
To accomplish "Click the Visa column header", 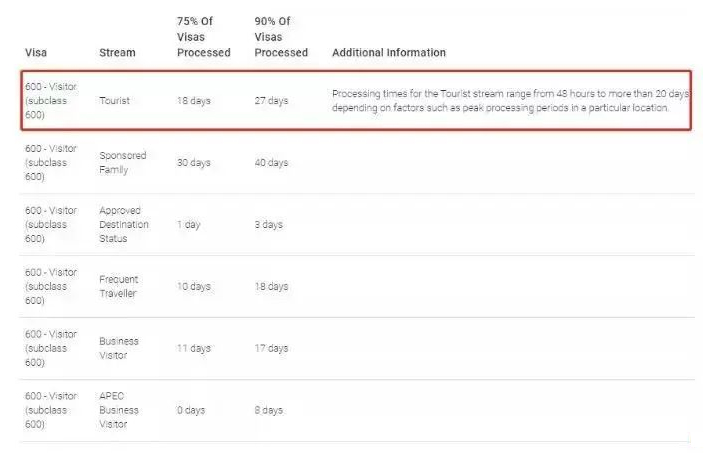I will tap(36, 53).
